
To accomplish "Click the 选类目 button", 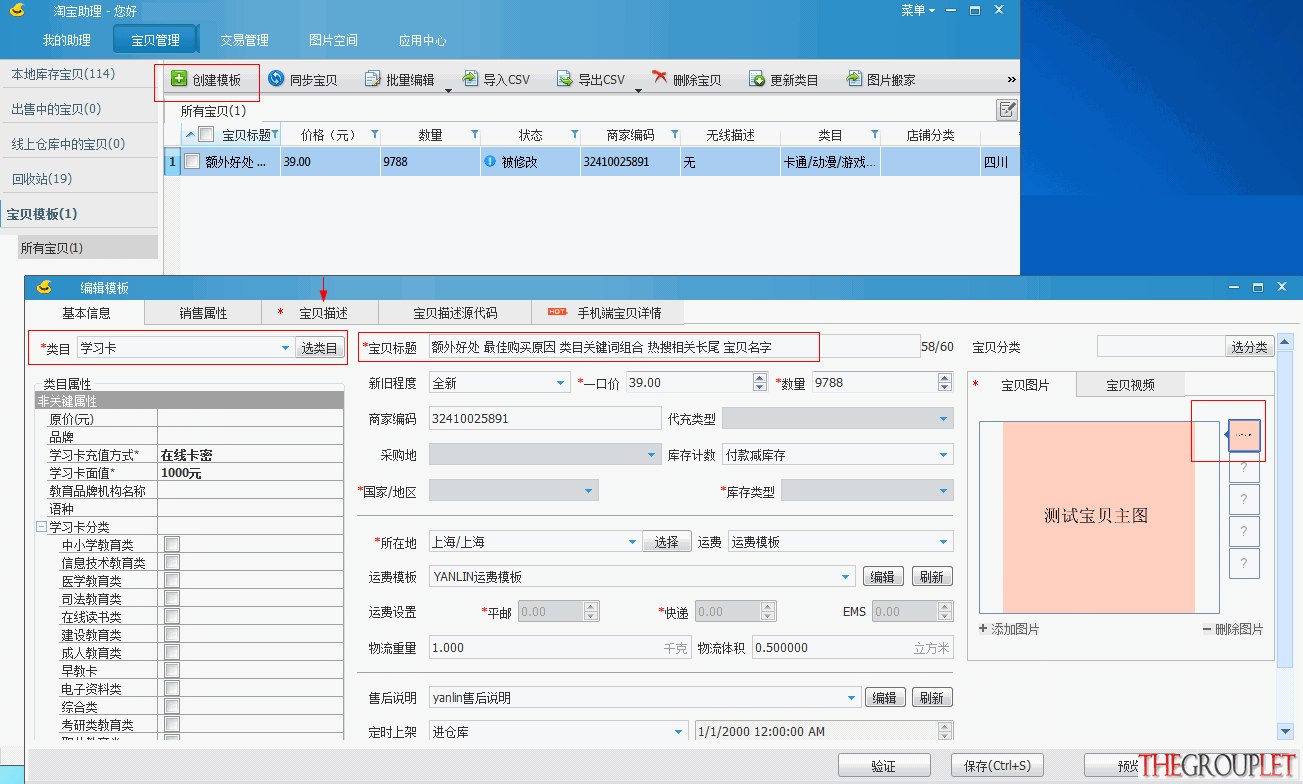I will coord(319,348).
